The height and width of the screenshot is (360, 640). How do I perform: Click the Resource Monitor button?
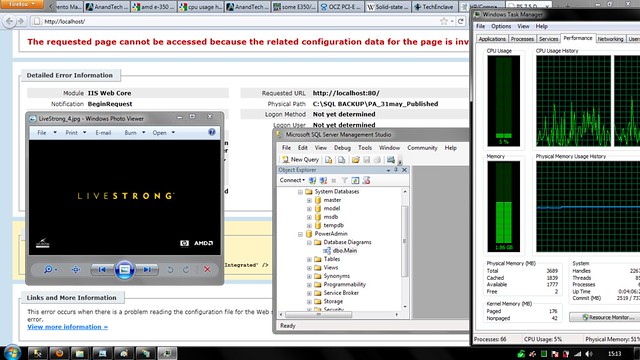point(604,317)
